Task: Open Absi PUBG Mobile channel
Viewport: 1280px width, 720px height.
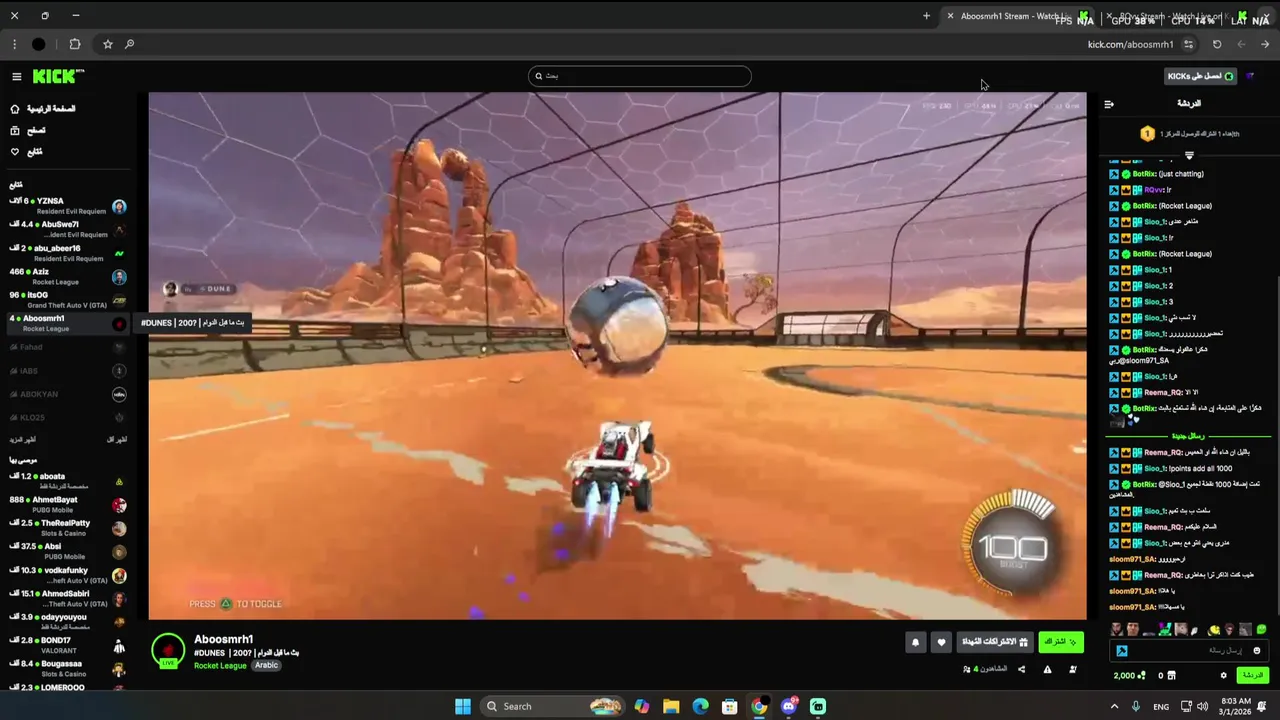Action: 68,551
